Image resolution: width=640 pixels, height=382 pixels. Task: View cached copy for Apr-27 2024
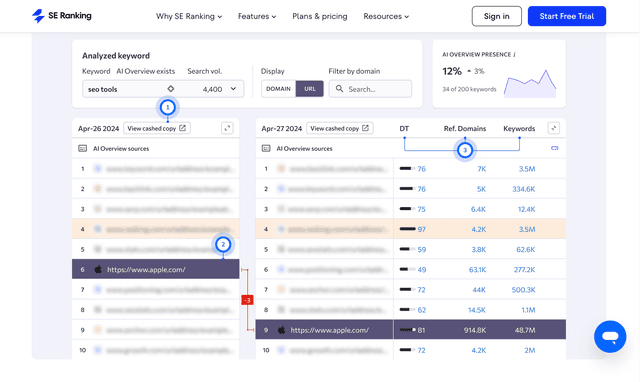pos(340,128)
